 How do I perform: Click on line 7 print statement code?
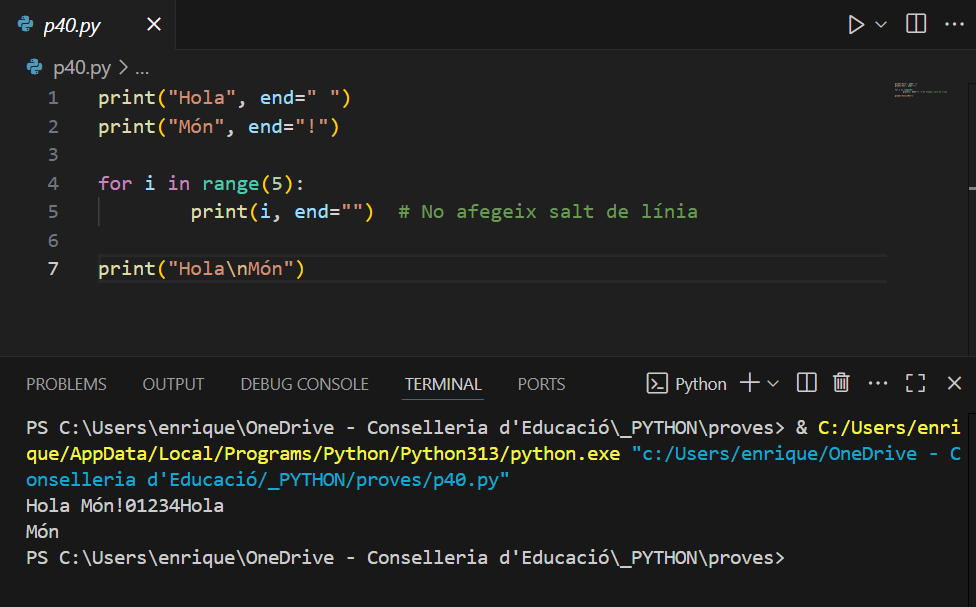[200, 268]
